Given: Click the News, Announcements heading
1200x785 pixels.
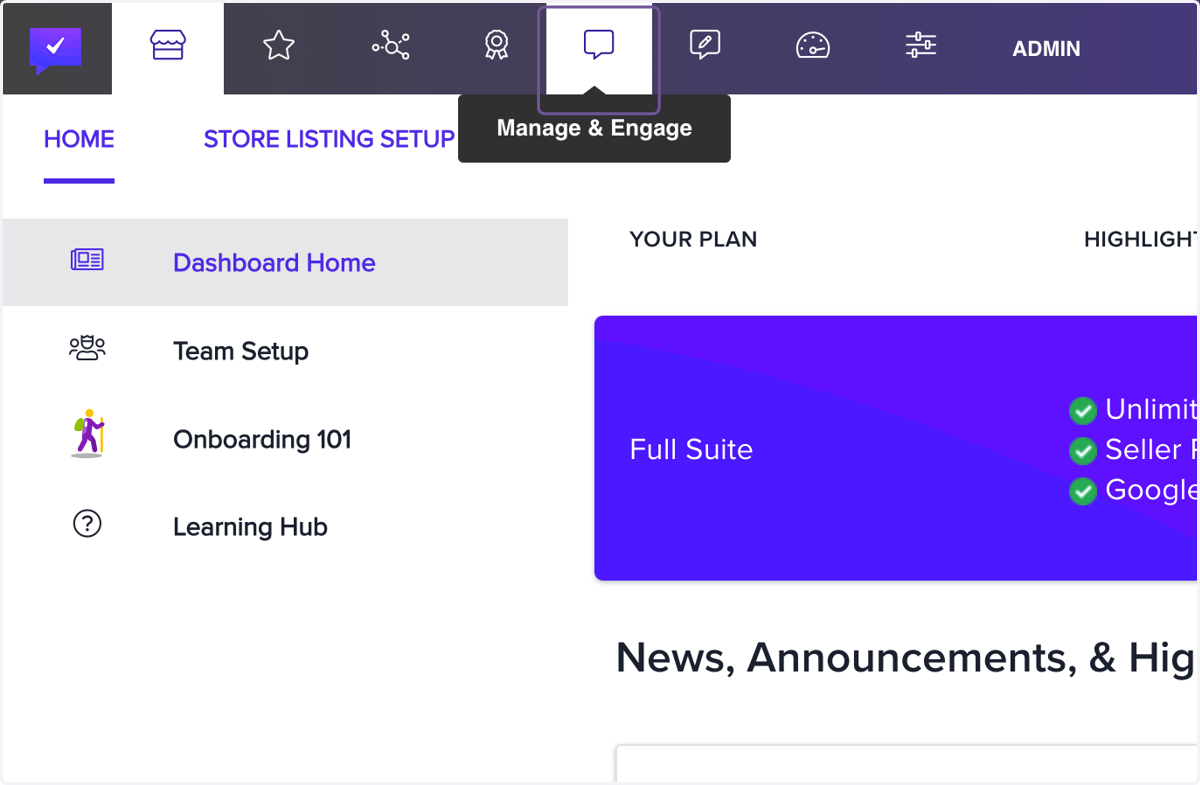Looking at the screenshot, I should [905, 657].
